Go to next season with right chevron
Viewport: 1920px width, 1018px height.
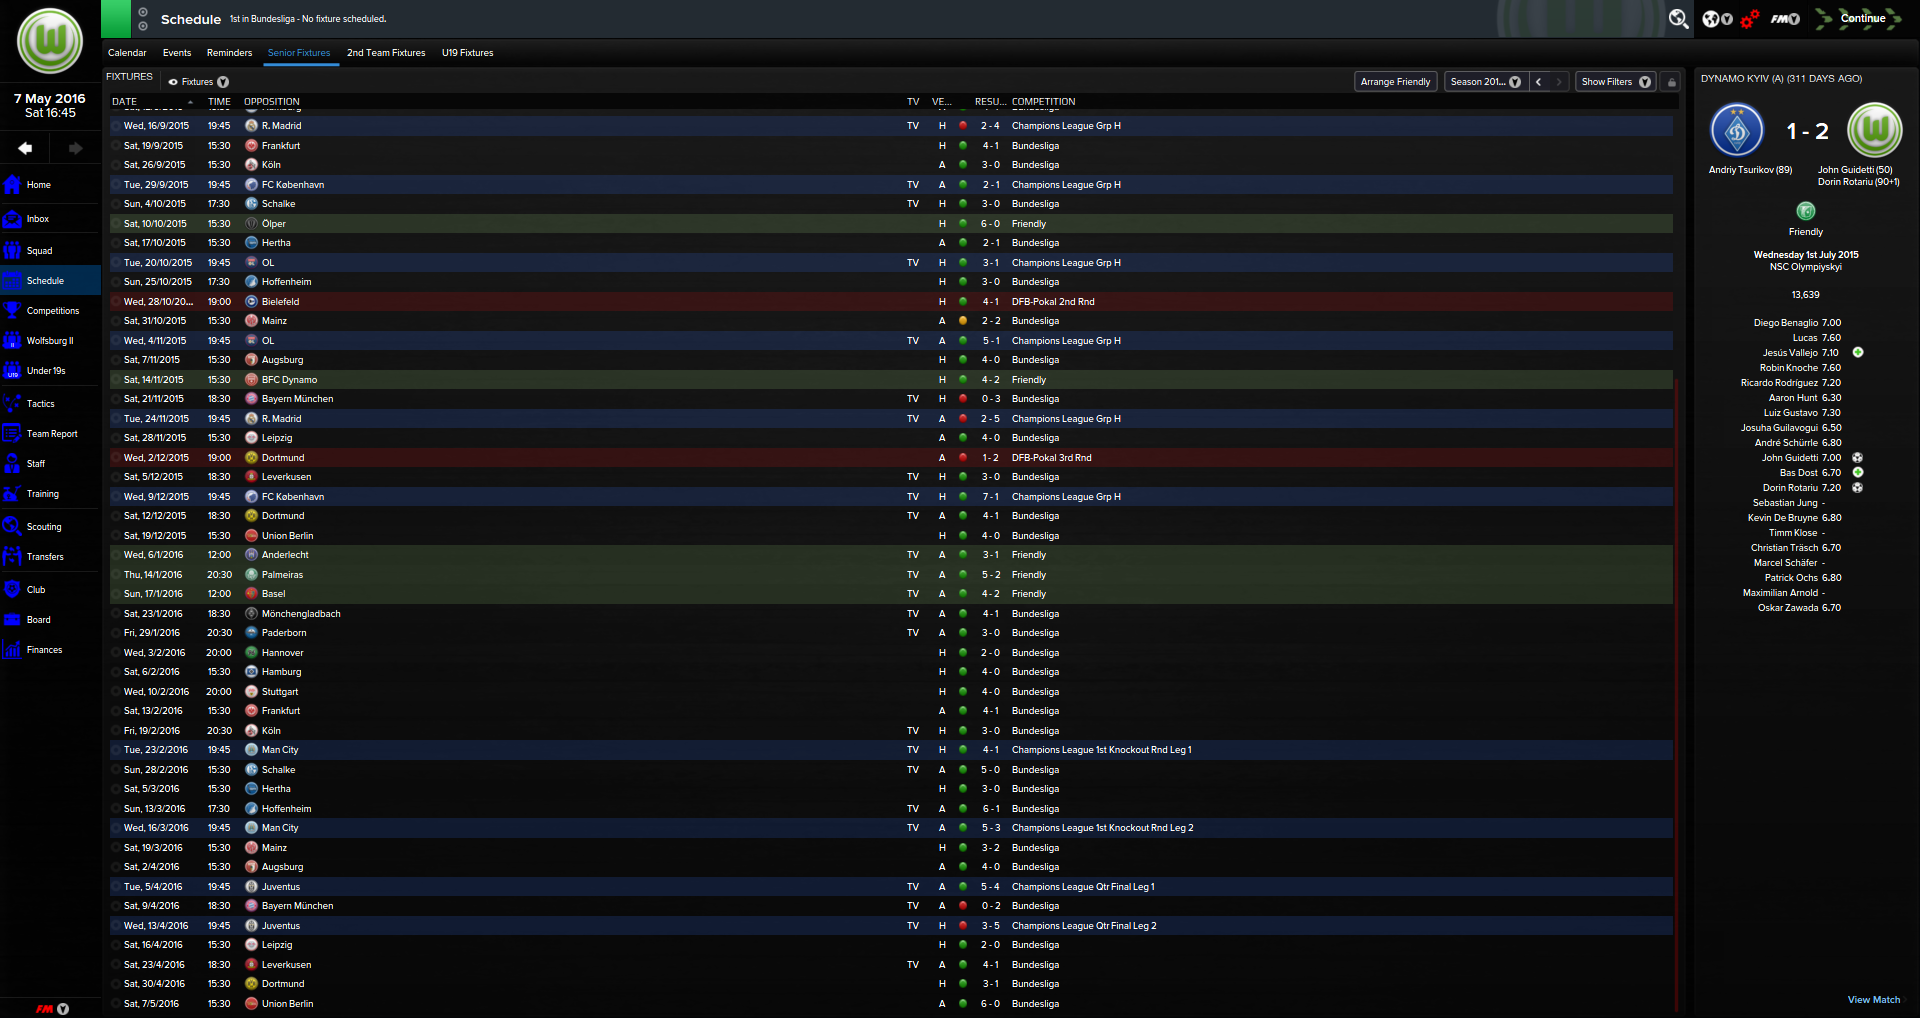click(1558, 82)
